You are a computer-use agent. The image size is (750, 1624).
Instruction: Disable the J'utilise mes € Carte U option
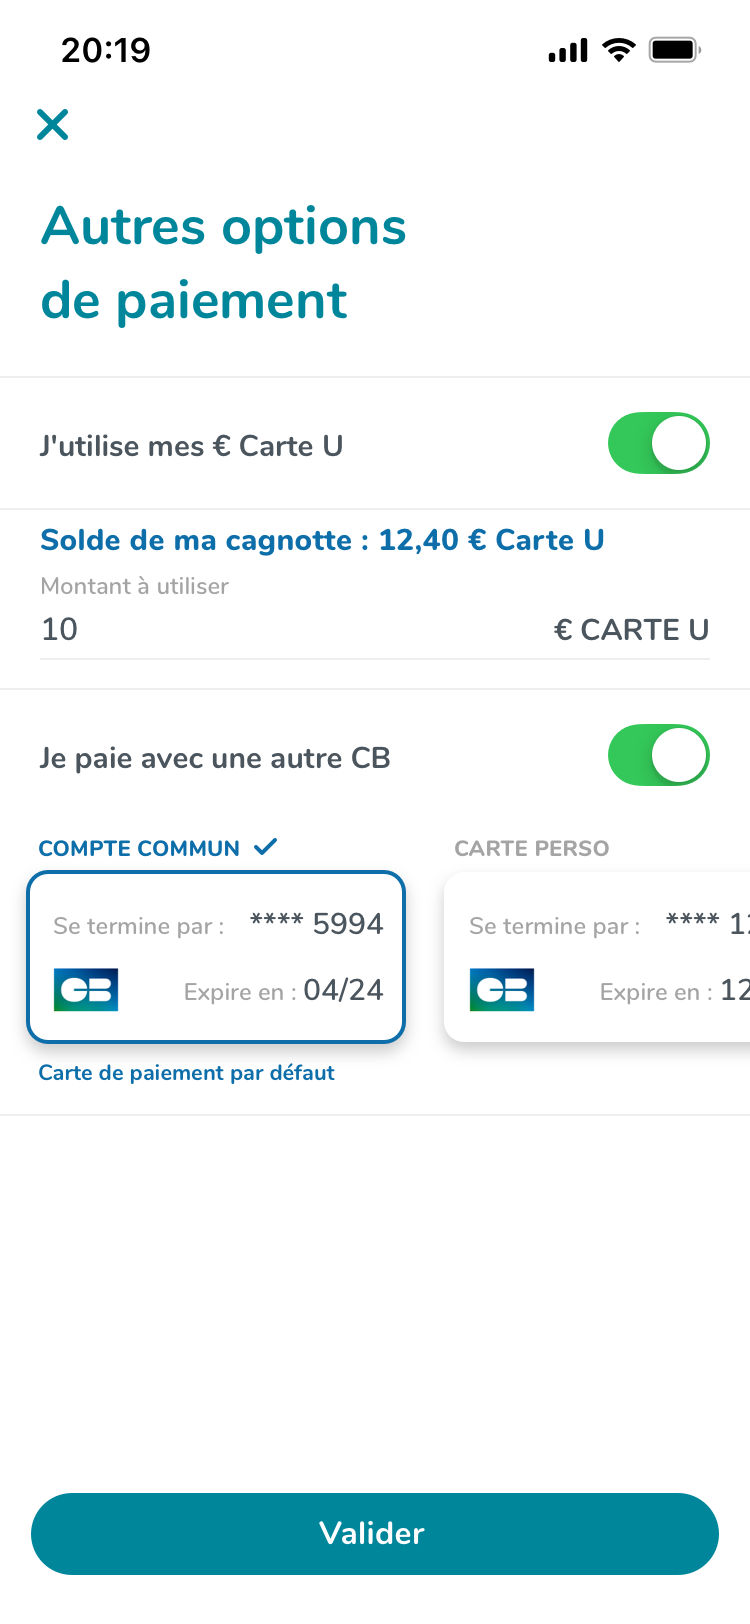[x=659, y=443]
